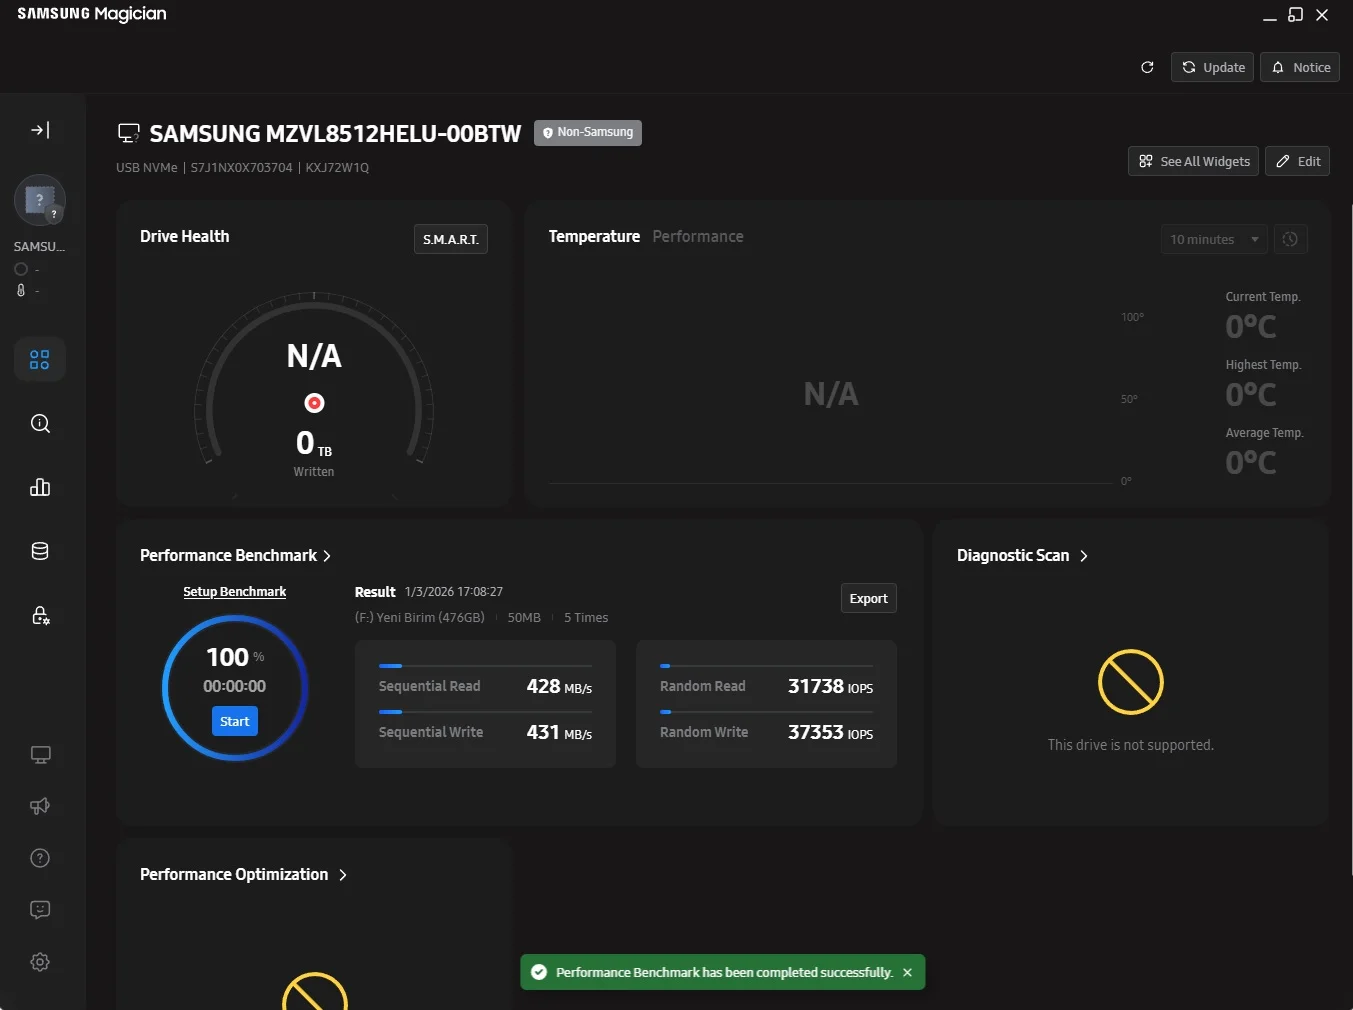1353x1010 pixels.
Task: Click the drive serial S7J1NX0X703704 text
Action: coord(242,167)
